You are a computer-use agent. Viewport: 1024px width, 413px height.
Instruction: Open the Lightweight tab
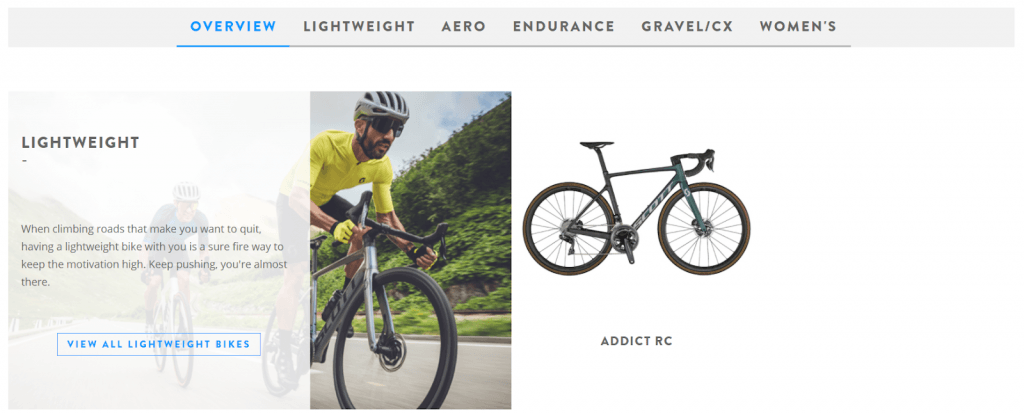pos(359,27)
